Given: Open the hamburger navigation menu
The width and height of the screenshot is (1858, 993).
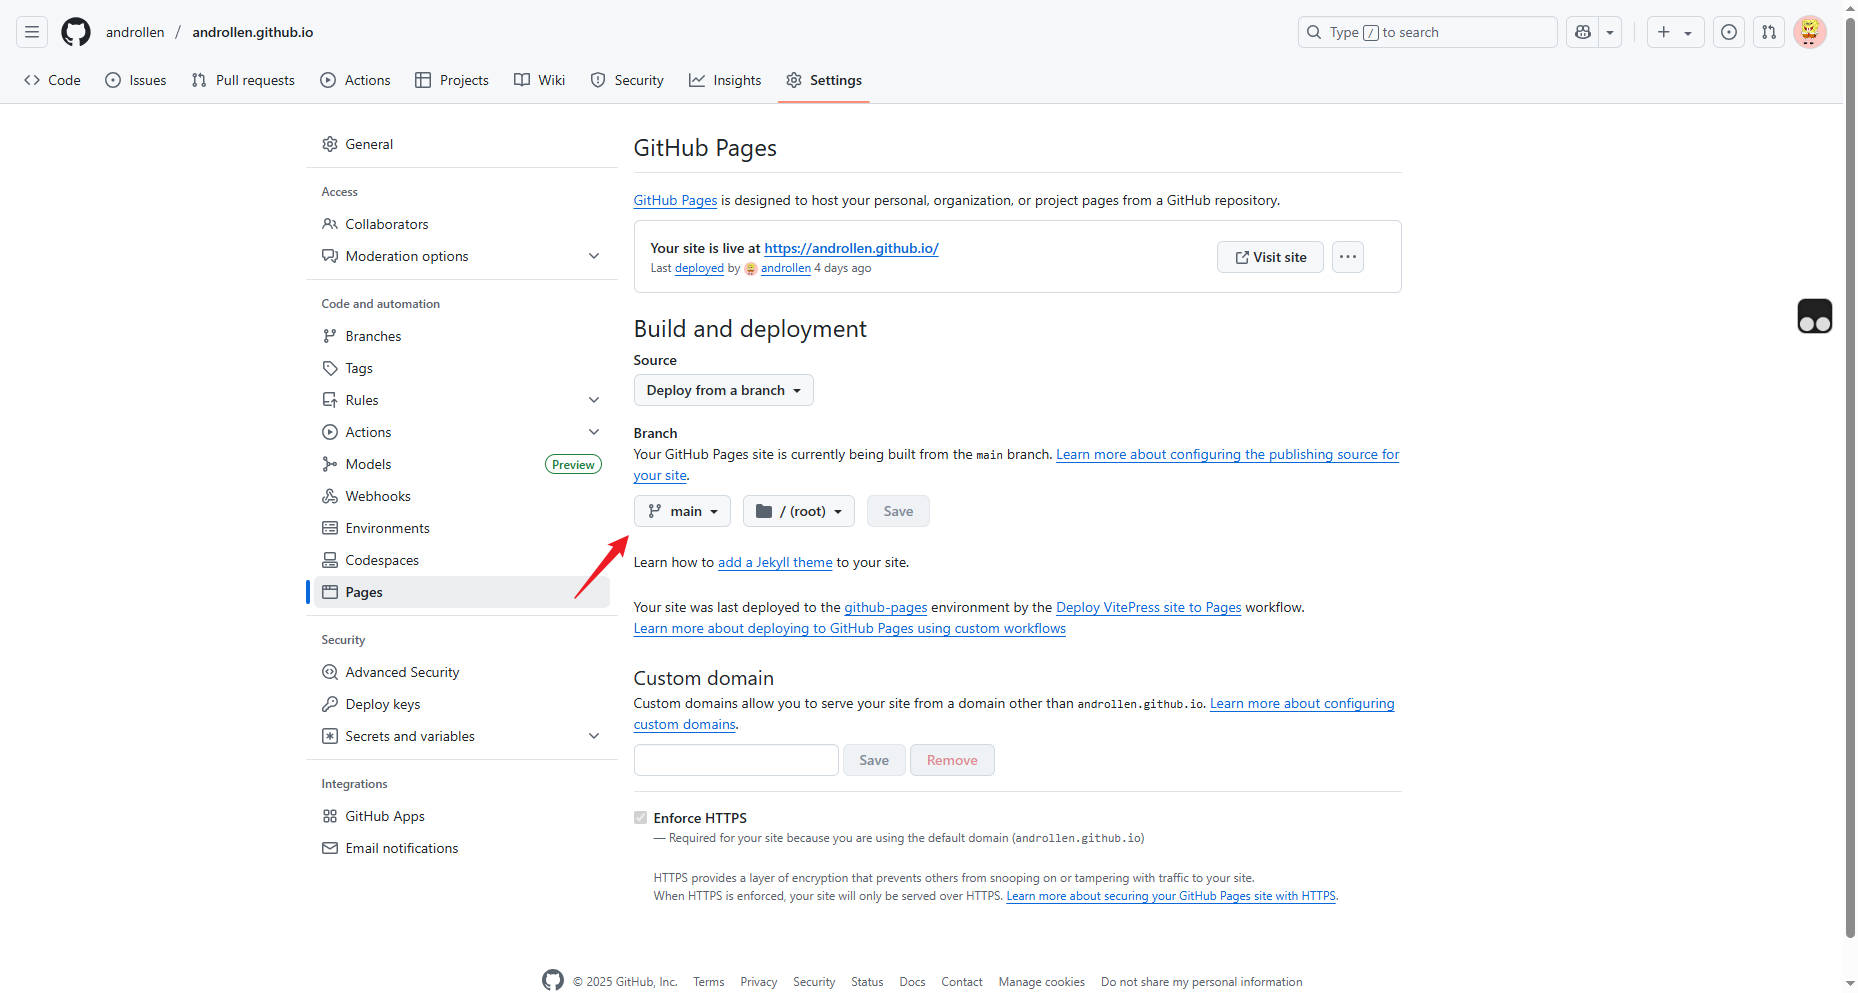Looking at the screenshot, I should [x=32, y=32].
